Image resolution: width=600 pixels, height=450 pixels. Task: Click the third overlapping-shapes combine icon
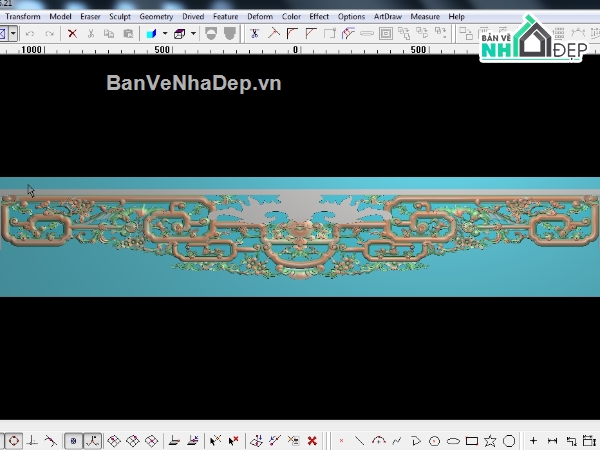point(441,34)
